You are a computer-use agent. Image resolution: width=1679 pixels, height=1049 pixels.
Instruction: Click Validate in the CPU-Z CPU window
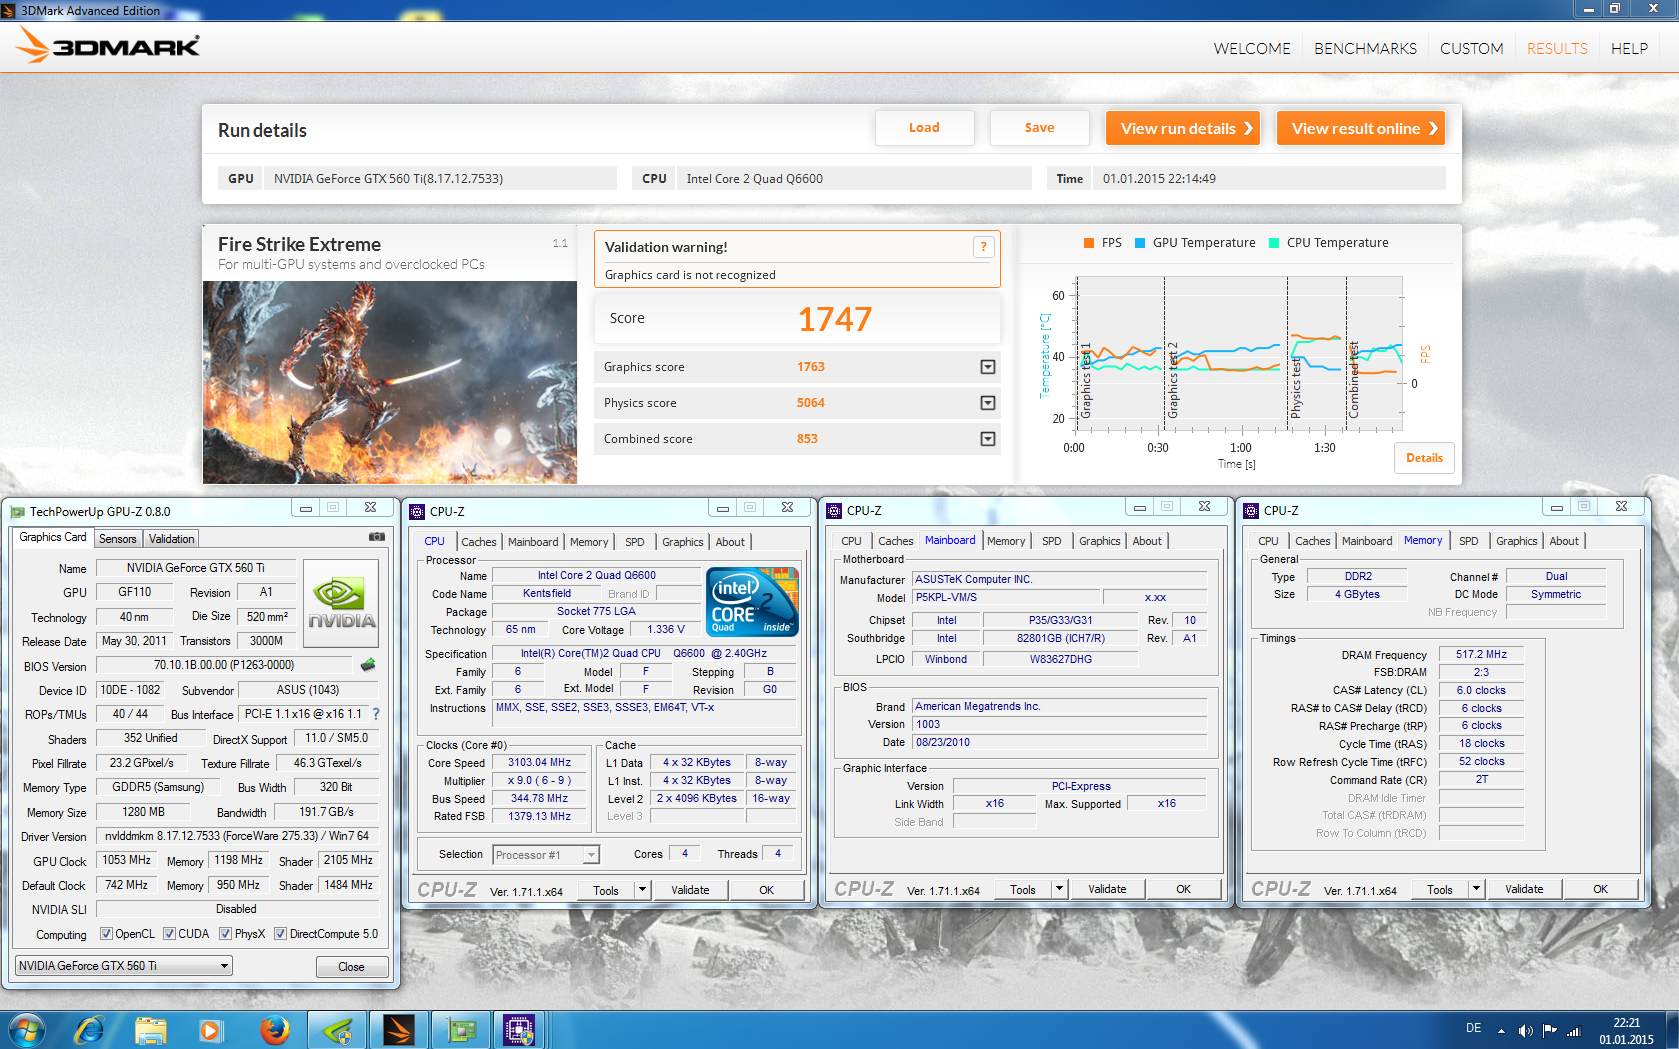tap(690, 890)
